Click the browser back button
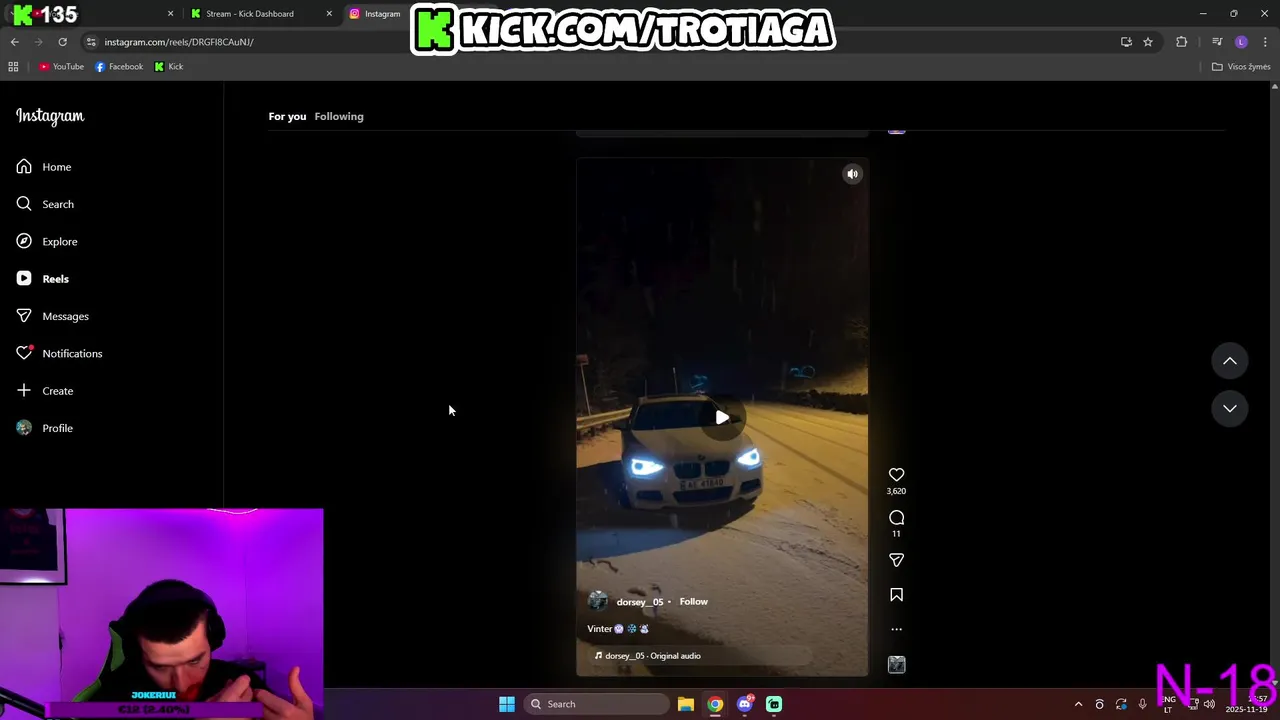1280x720 pixels. [x=14, y=42]
